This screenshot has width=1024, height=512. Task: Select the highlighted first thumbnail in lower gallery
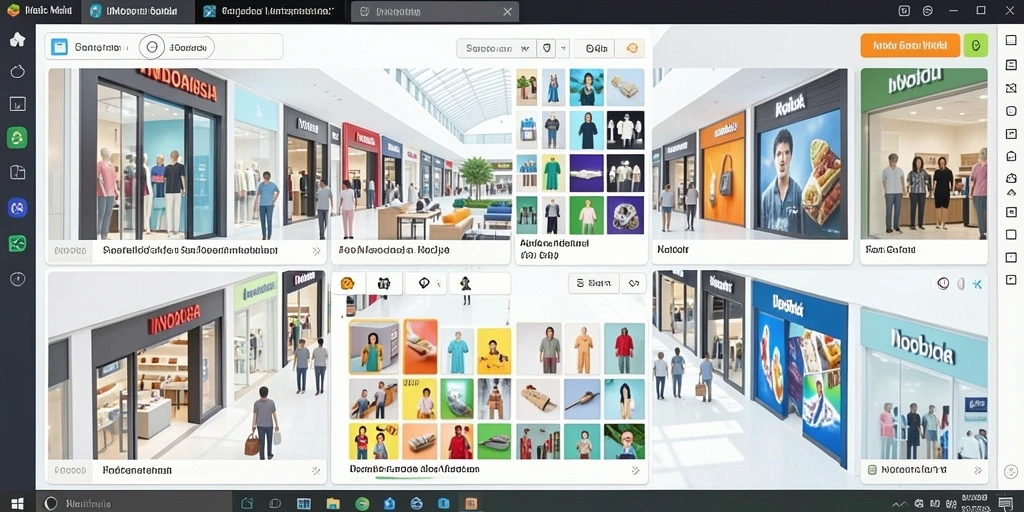374,347
